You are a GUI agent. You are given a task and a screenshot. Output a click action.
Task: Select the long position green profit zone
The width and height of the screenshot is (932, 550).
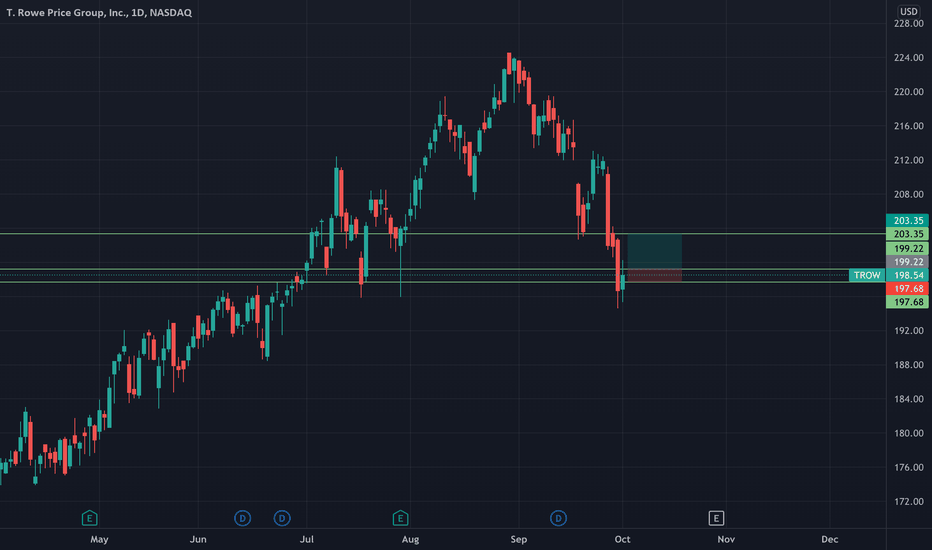pyautogui.click(x=654, y=252)
